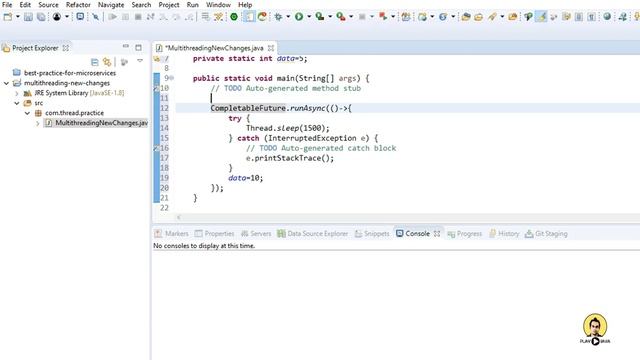Select the Project Explorer tab
The width and height of the screenshot is (640, 360).
click(35, 48)
